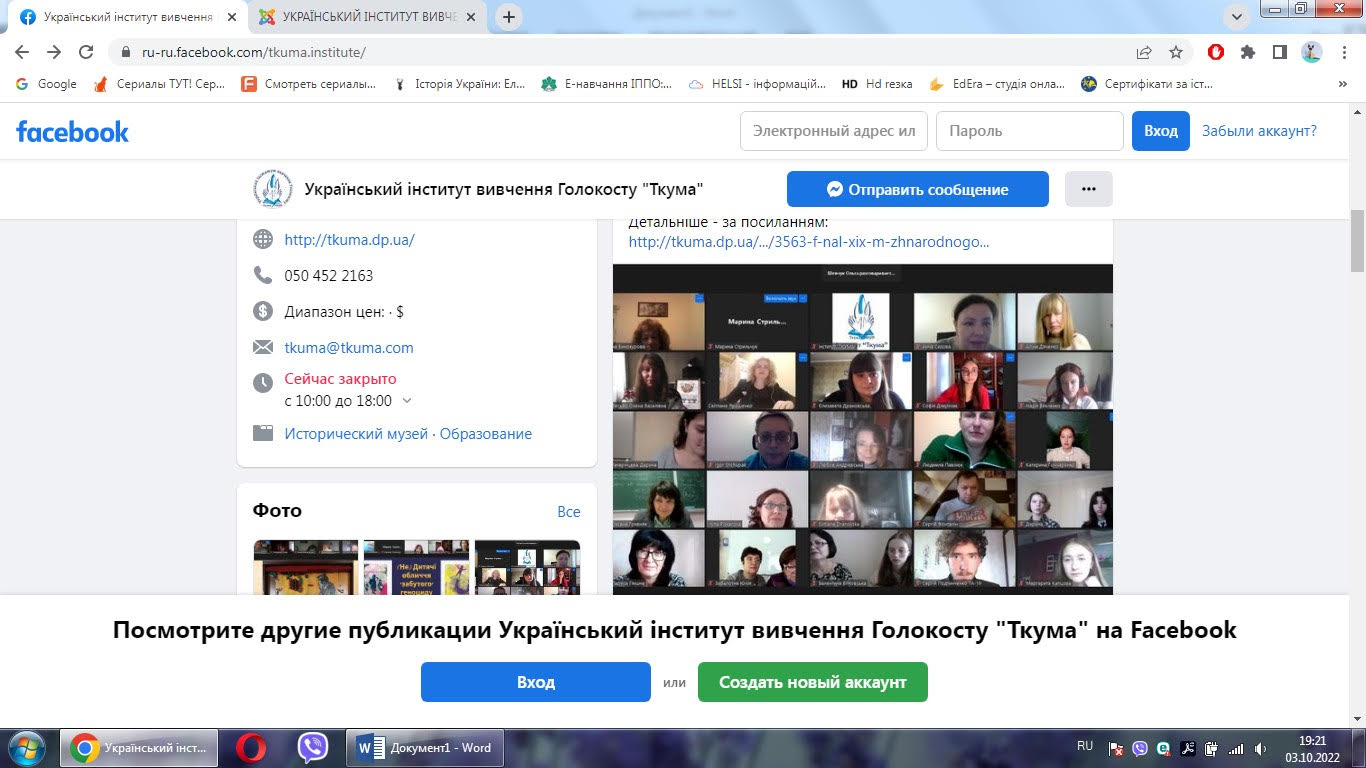Image resolution: width=1366 pixels, height=768 pixels.
Task: Open the Історія України bookmark
Action: coord(459,84)
